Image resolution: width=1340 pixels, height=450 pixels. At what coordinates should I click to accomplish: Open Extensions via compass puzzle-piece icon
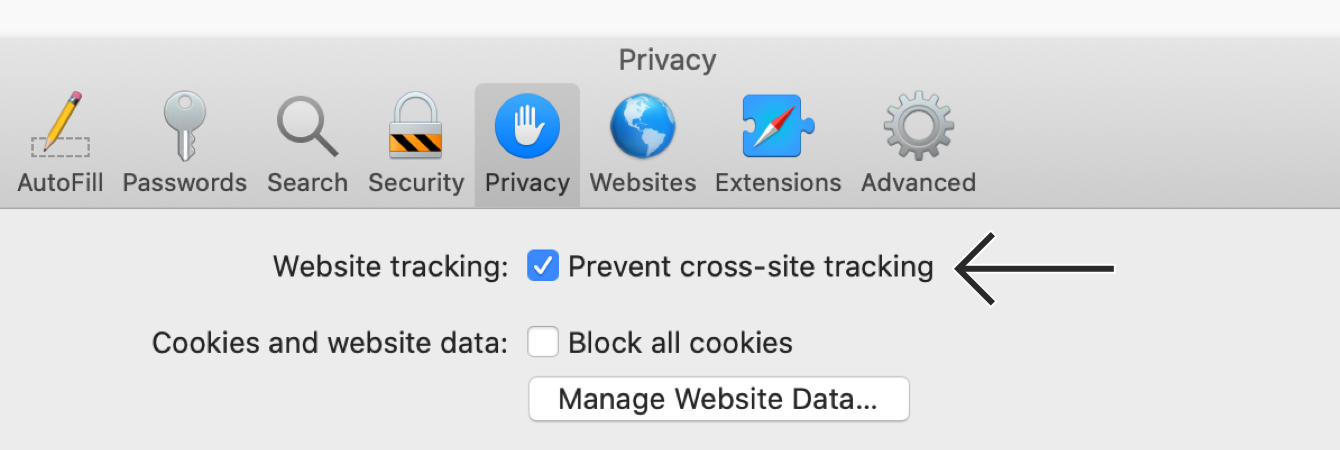(x=778, y=127)
